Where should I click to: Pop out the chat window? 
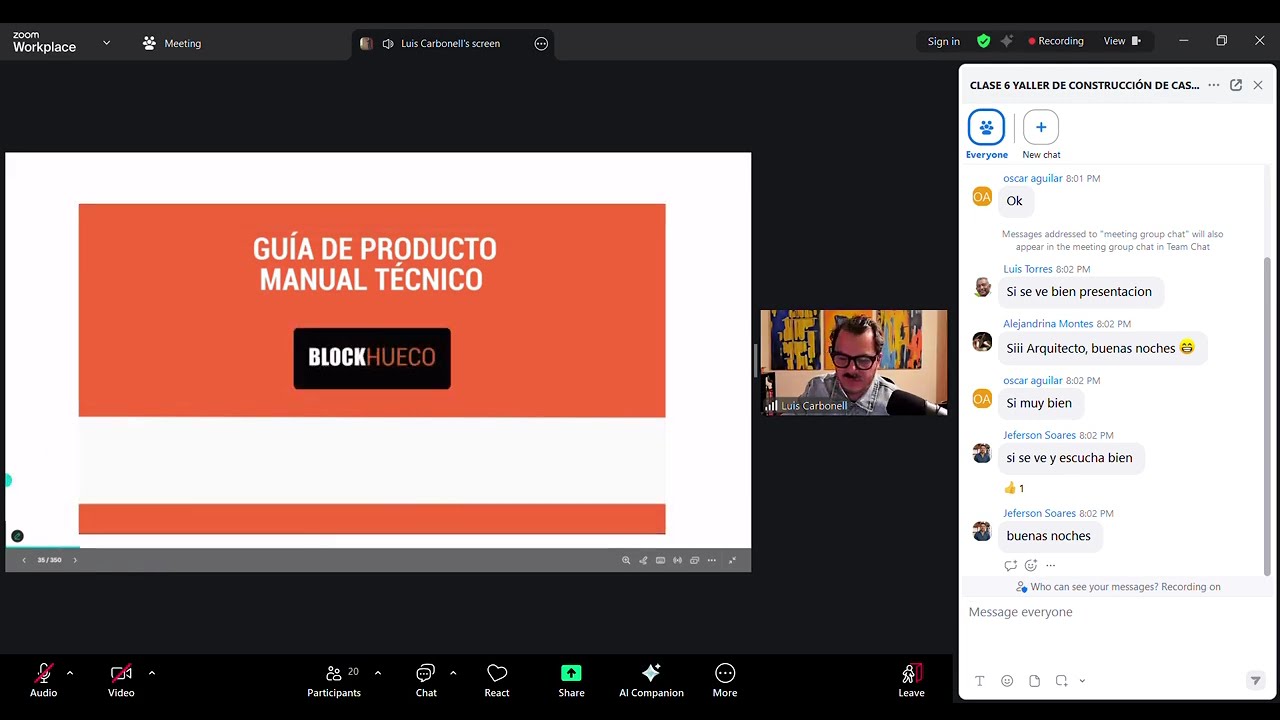(x=1236, y=85)
